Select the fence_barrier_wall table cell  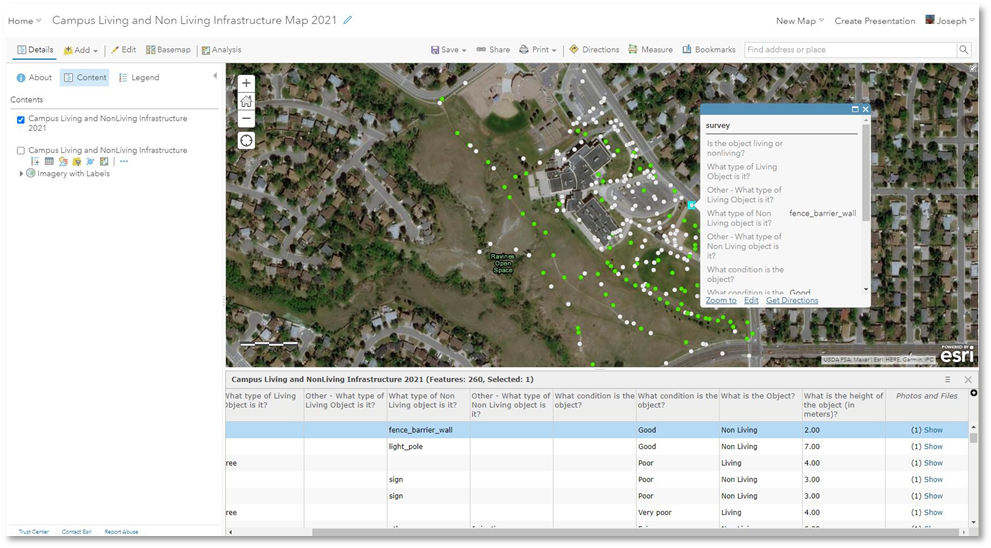tap(428, 430)
